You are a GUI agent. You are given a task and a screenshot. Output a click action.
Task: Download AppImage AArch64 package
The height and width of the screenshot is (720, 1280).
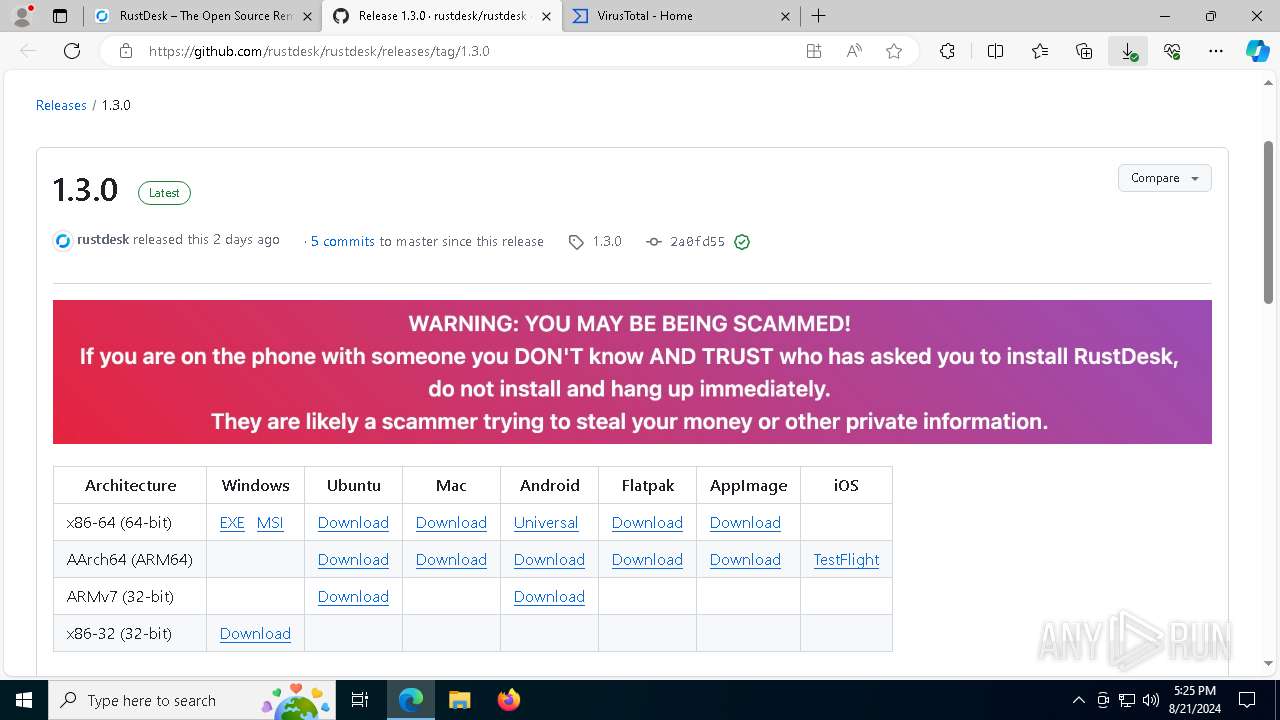coord(745,560)
